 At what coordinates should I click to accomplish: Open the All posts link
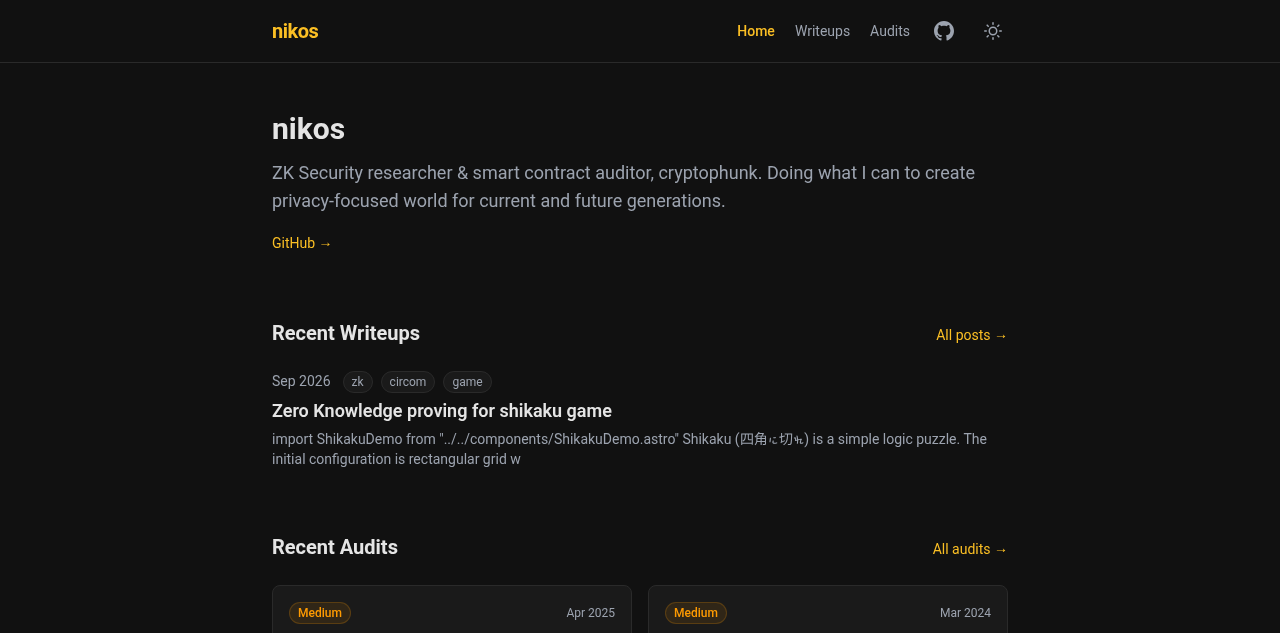[972, 335]
